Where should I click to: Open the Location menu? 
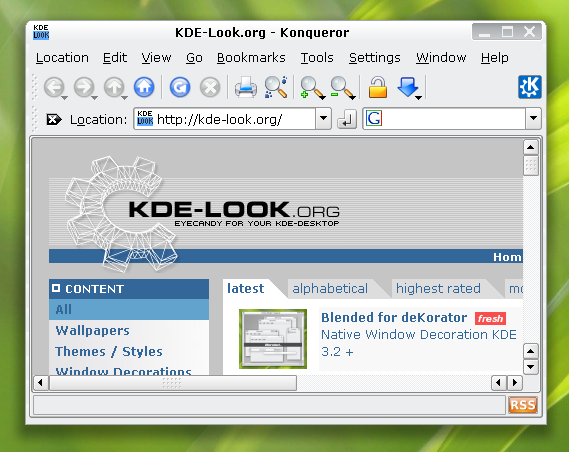pyautogui.click(x=62, y=58)
